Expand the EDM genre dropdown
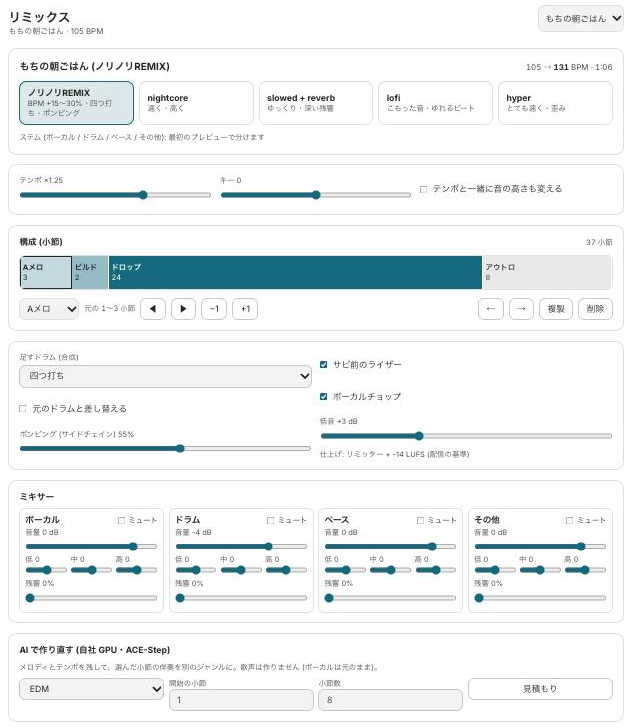Screen dimensions: 633x728 pos(91,689)
